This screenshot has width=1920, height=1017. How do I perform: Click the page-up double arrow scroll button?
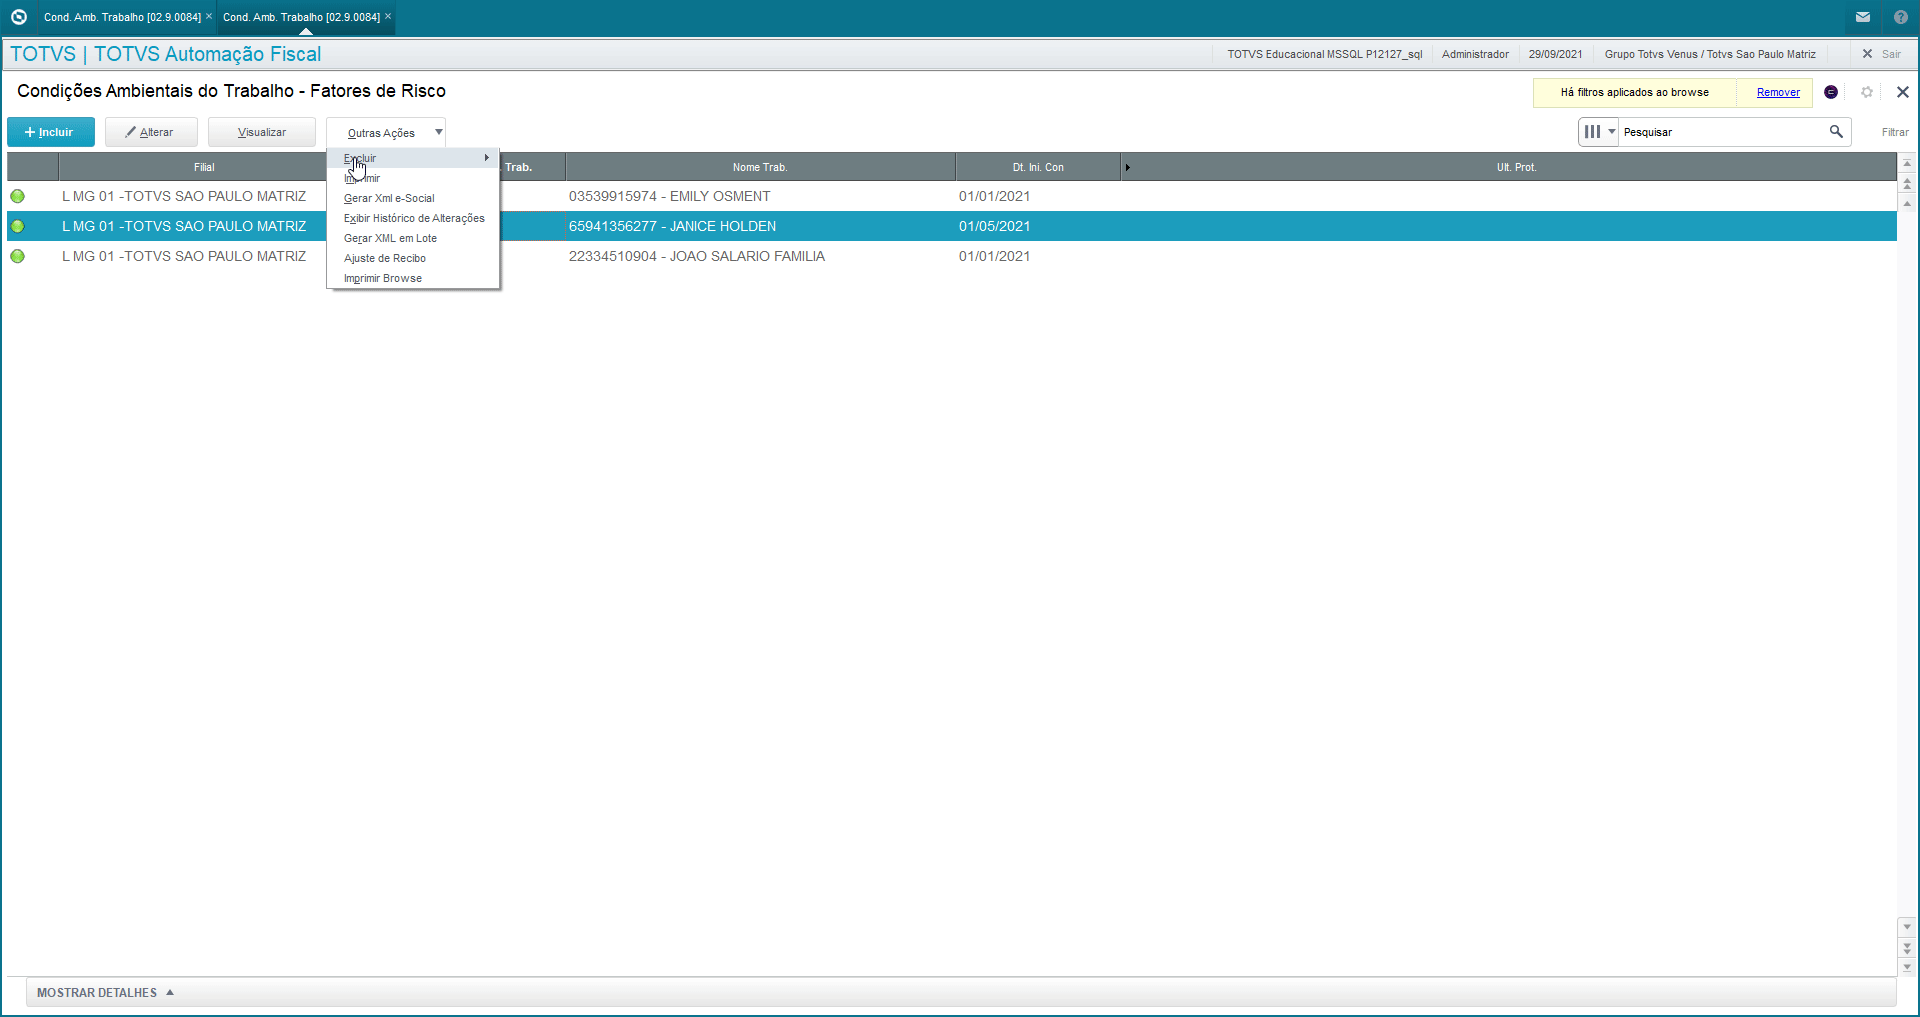[1908, 184]
